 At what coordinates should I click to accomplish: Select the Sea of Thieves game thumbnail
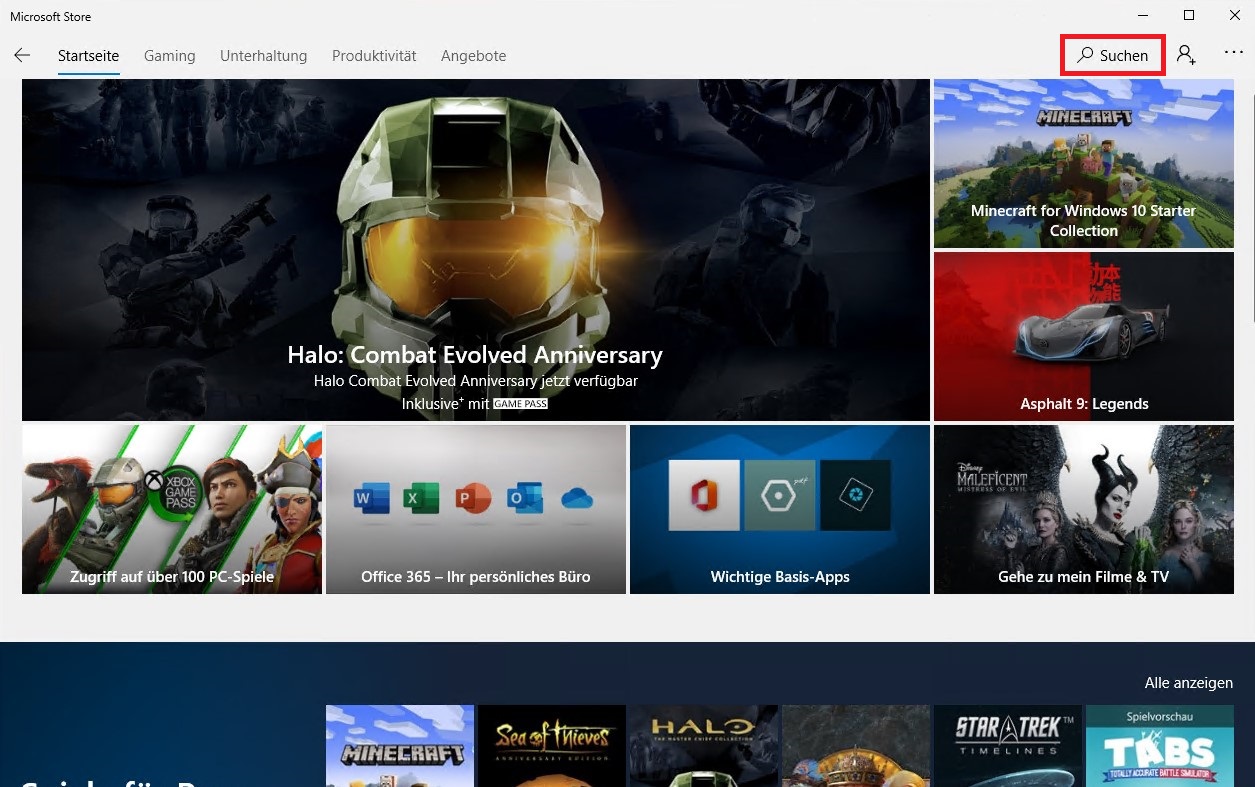click(551, 746)
